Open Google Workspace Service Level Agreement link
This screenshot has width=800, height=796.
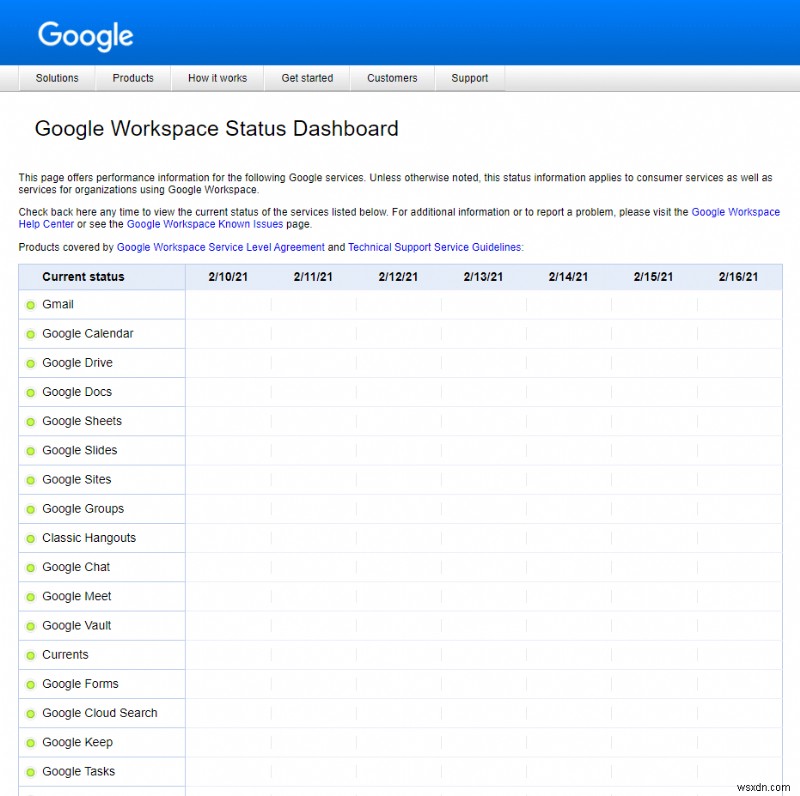click(x=220, y=247)
